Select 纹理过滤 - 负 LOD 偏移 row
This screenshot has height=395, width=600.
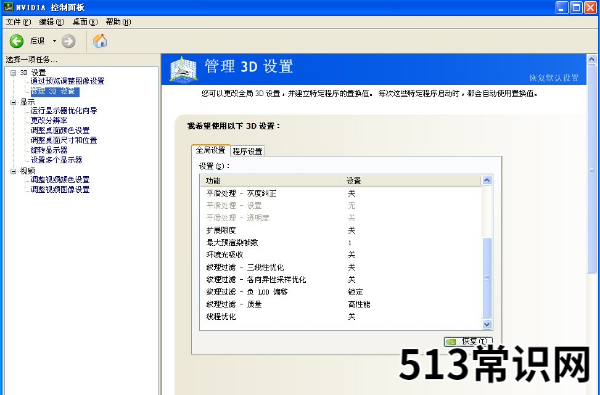(341, 292)
